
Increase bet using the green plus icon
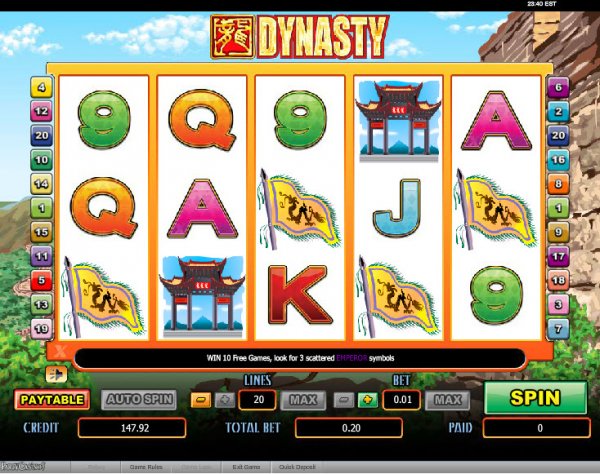click(368, 400)
